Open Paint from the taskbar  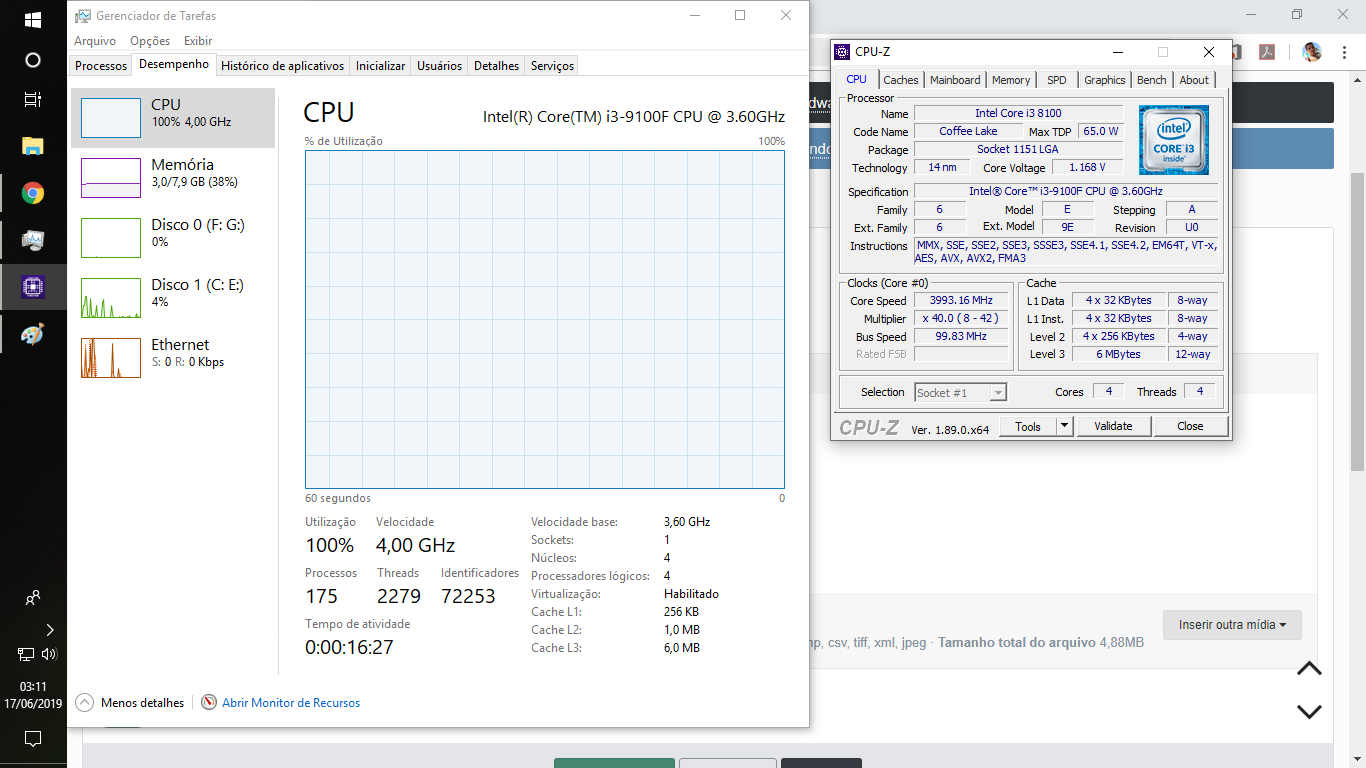click(x=33, y=334)
